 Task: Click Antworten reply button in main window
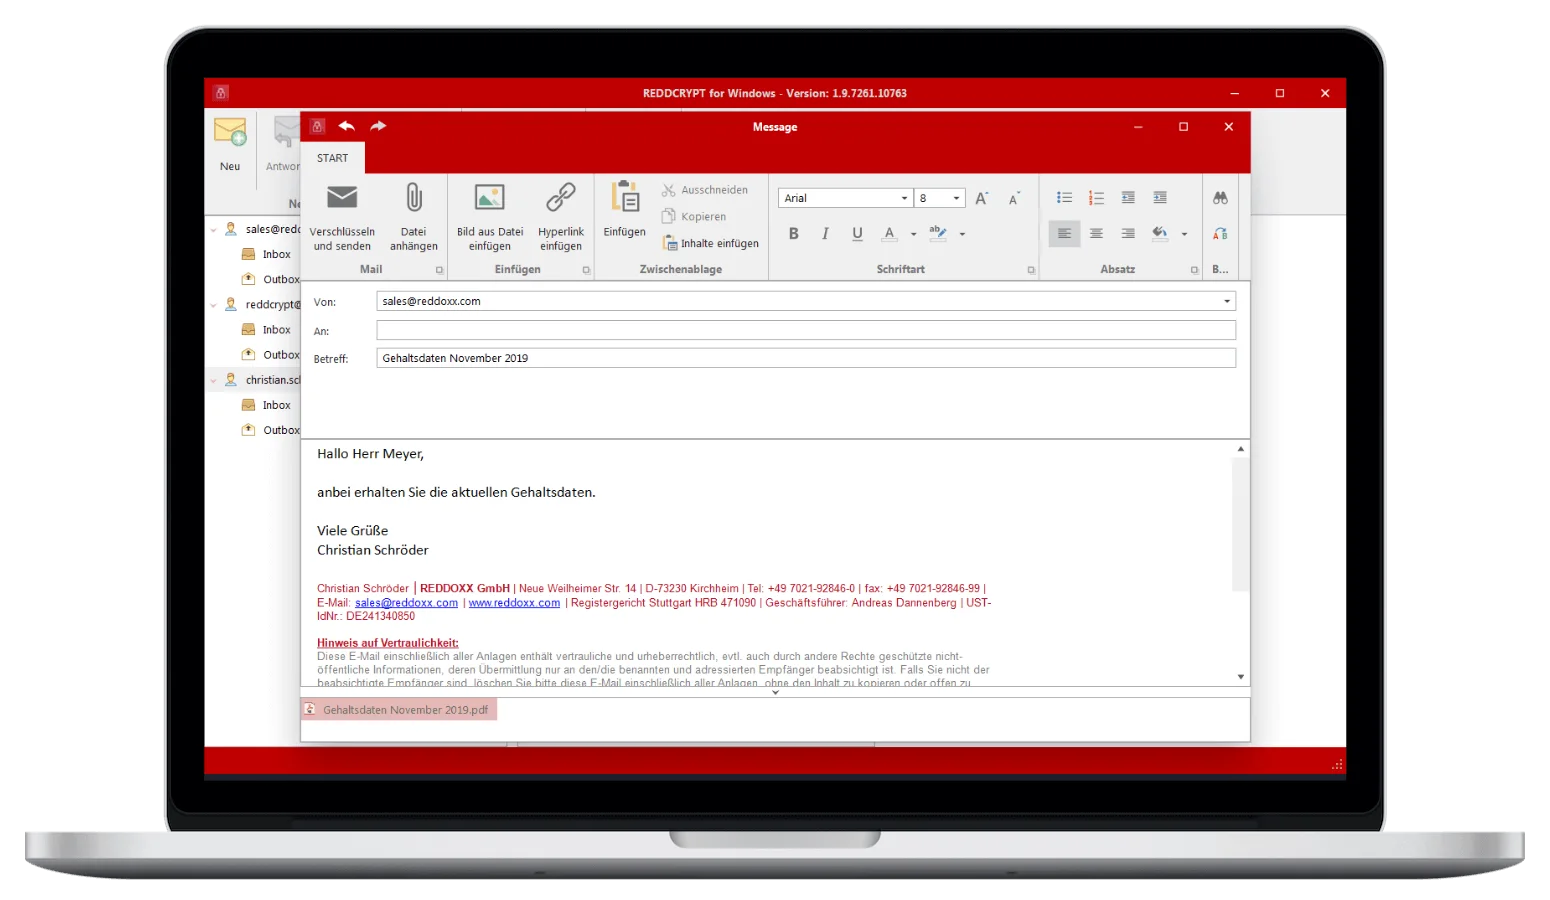coord(282,143)
